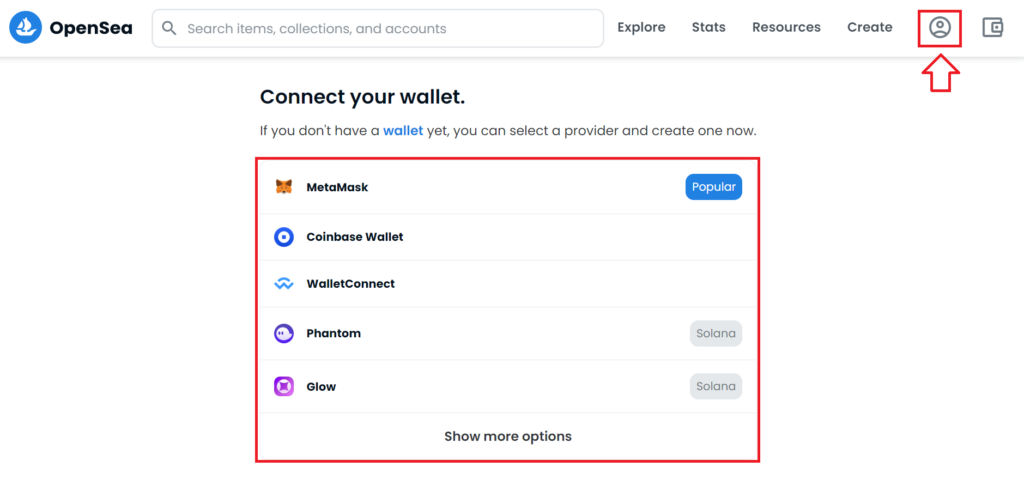Screen dimensions: 1024x491
Task: Click the MetaMask fox icon
Action: 283,187
